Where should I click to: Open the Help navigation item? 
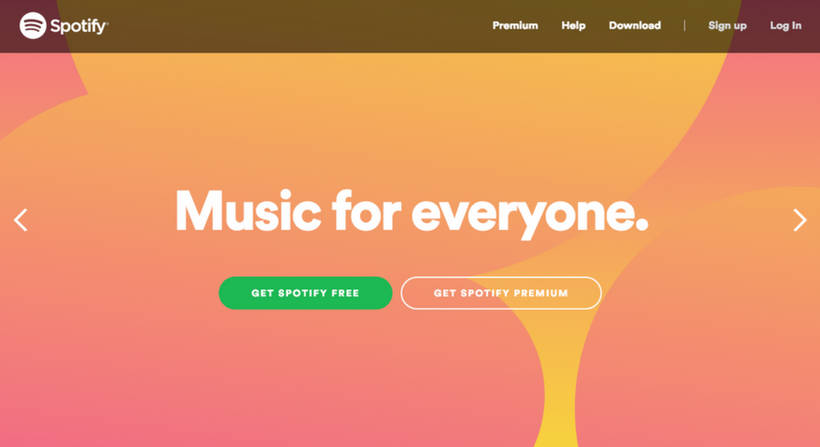pos(573,26)
